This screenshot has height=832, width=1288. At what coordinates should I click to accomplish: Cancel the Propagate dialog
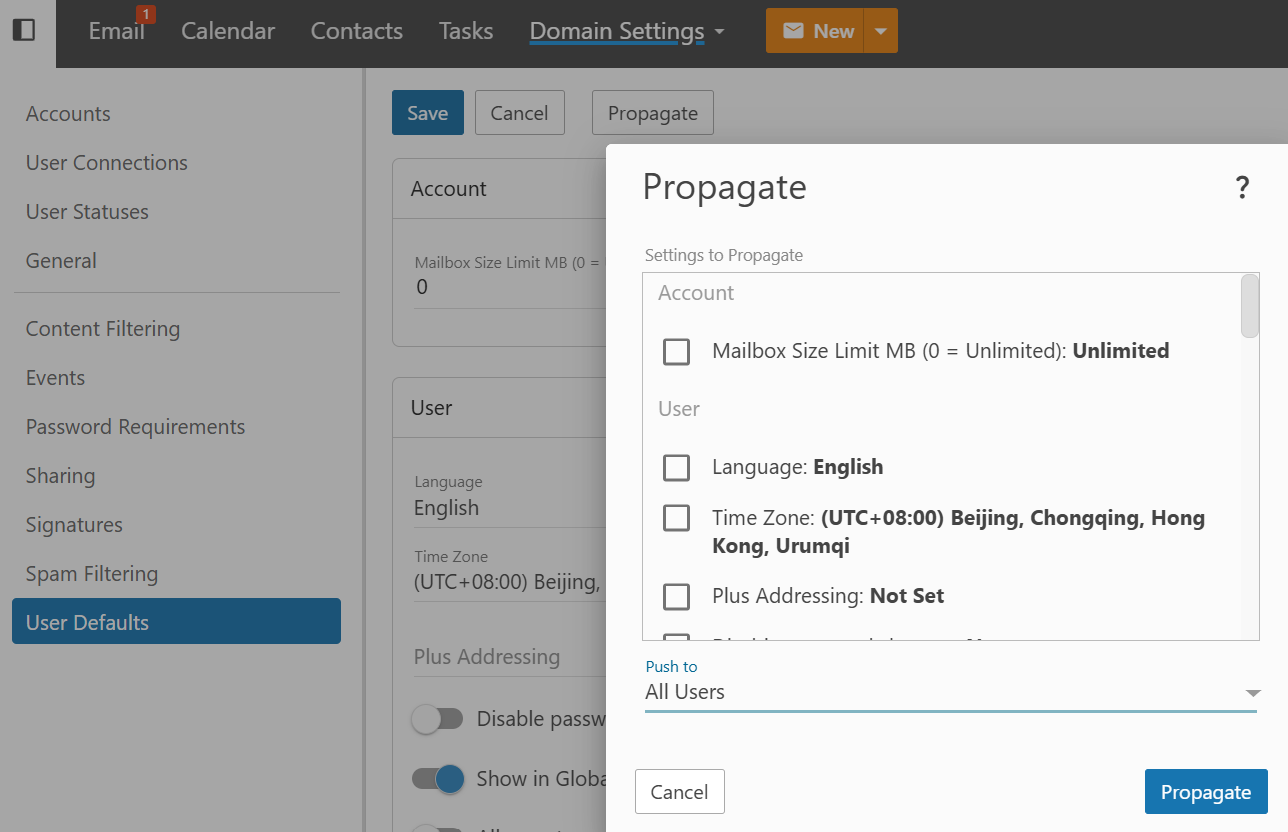coord(679,792)
